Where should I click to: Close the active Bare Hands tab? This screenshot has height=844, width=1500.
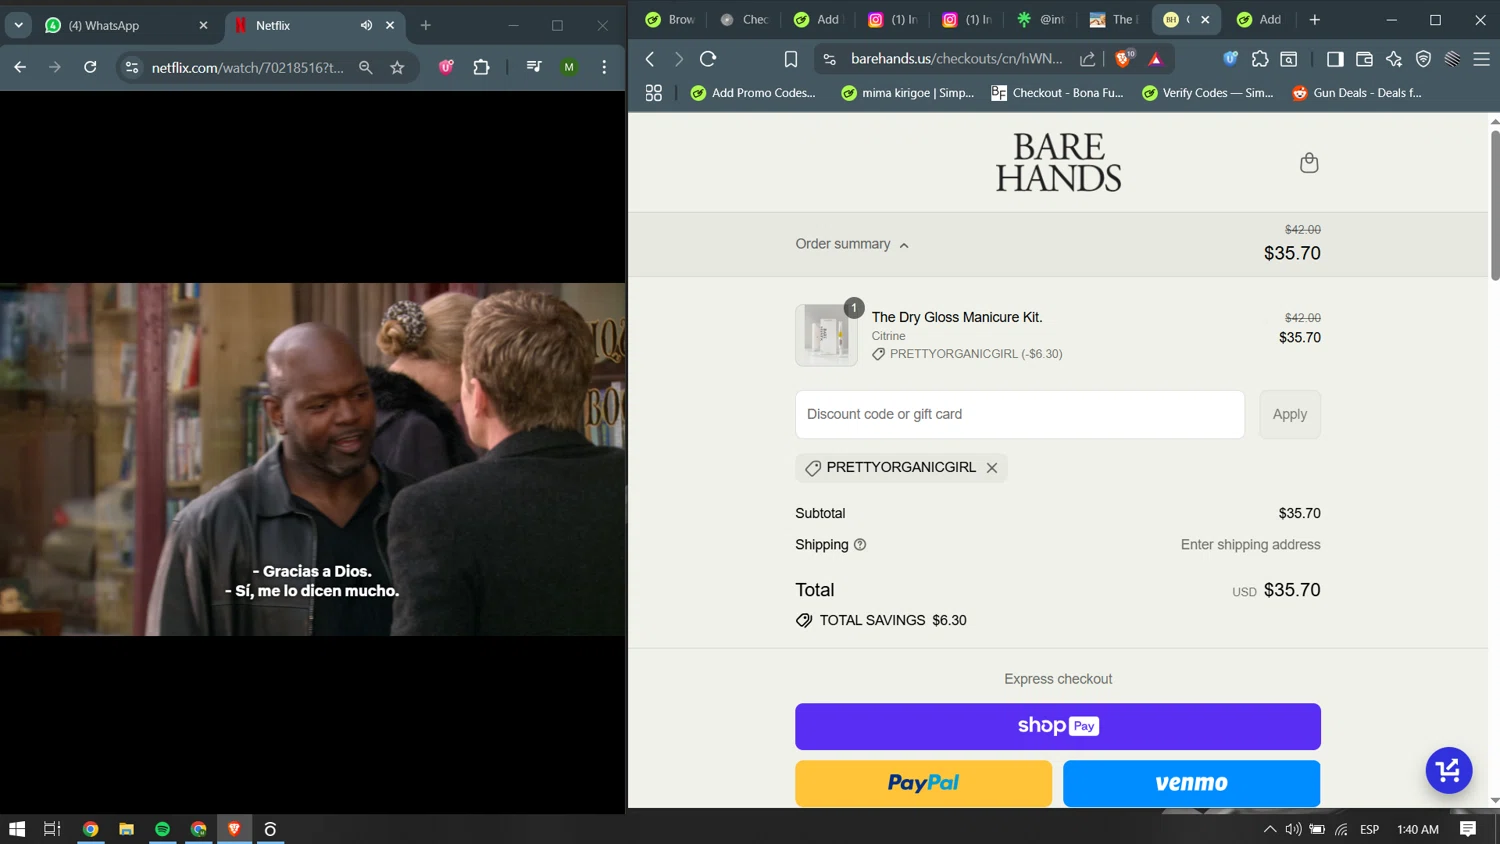coord(1205,19)
